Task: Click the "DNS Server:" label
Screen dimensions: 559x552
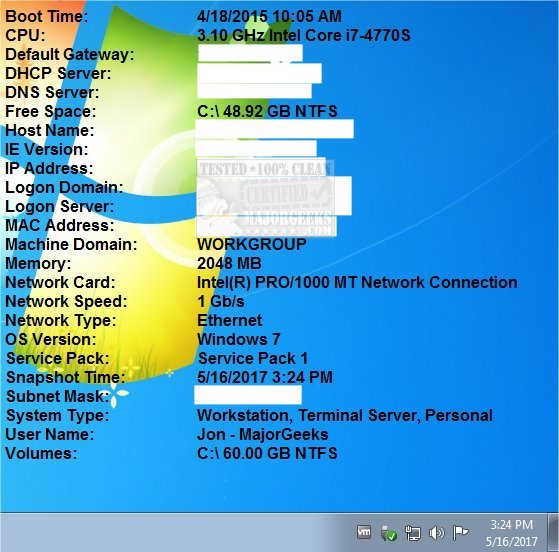Action: (x=52, y=92)
